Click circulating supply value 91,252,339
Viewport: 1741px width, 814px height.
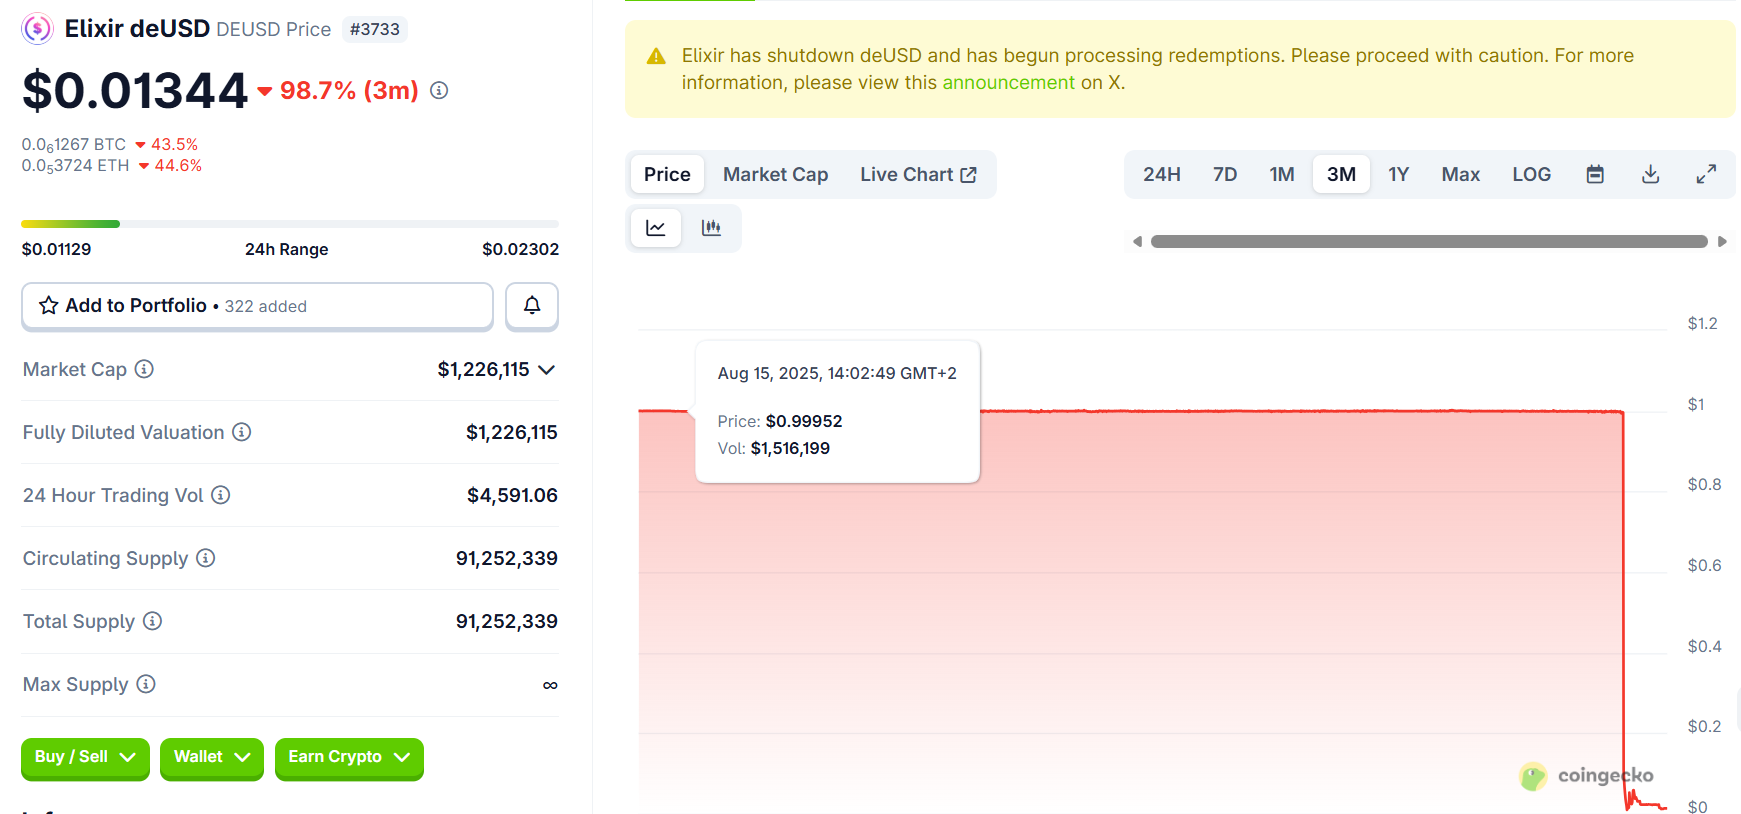tap(507, 558)
